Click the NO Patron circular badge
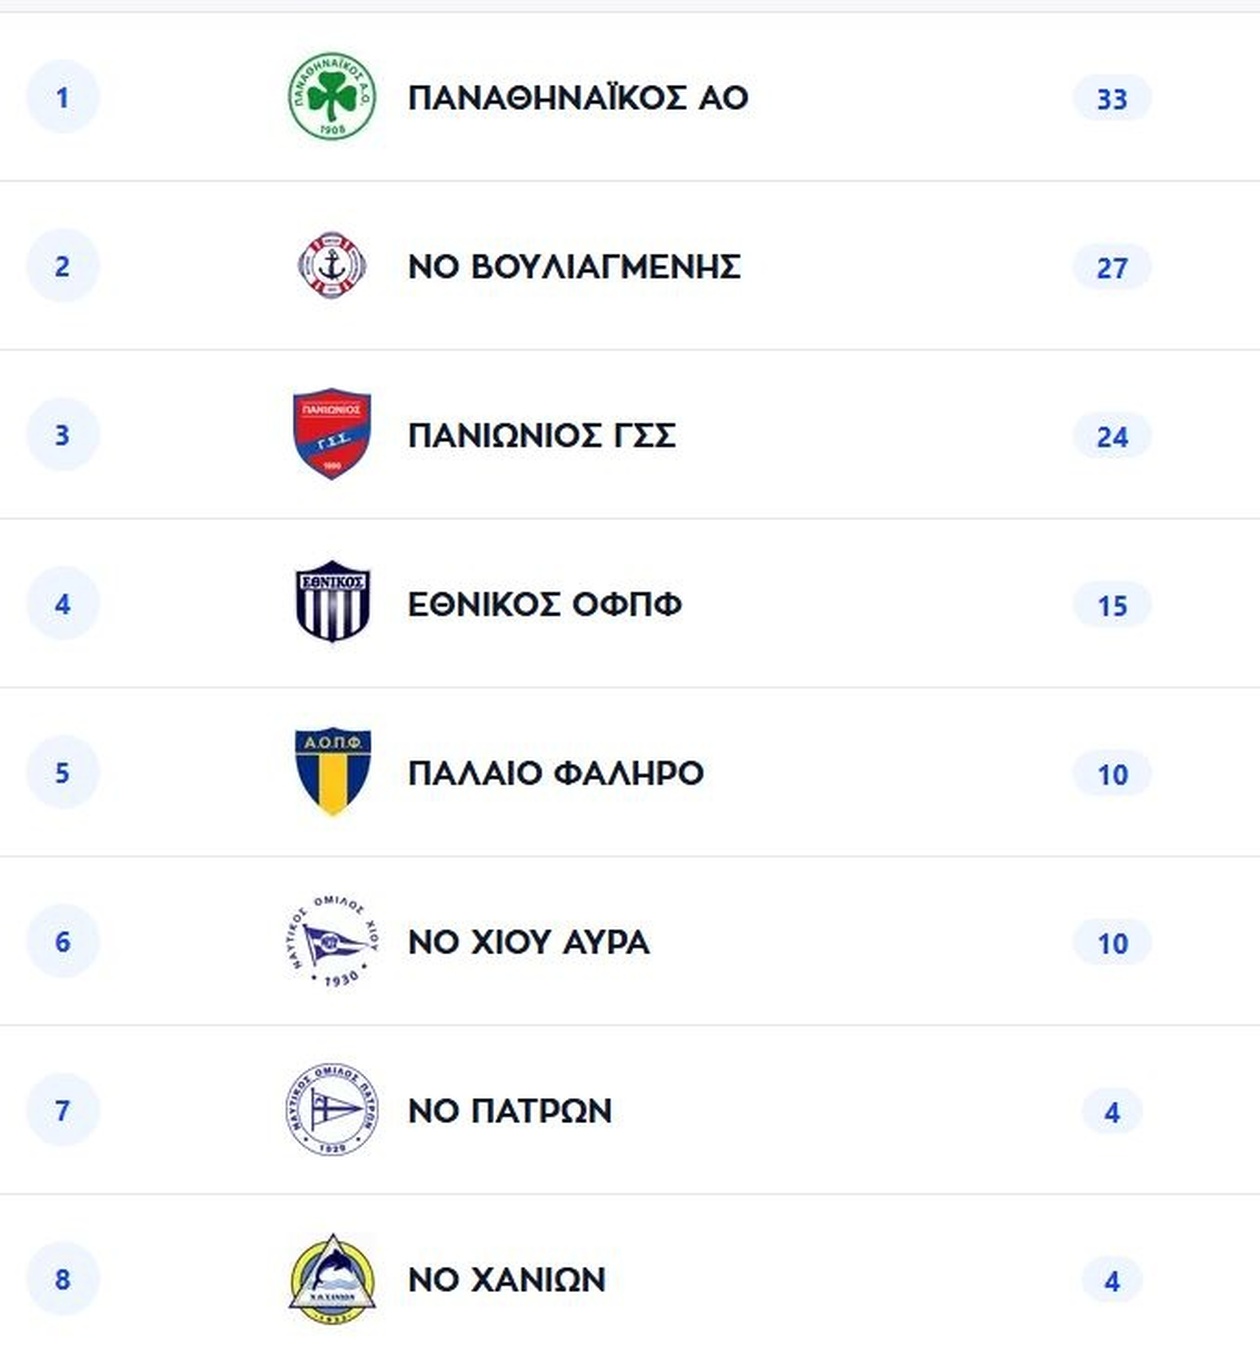The image size is (1260, 1362). click(332, 1109)
